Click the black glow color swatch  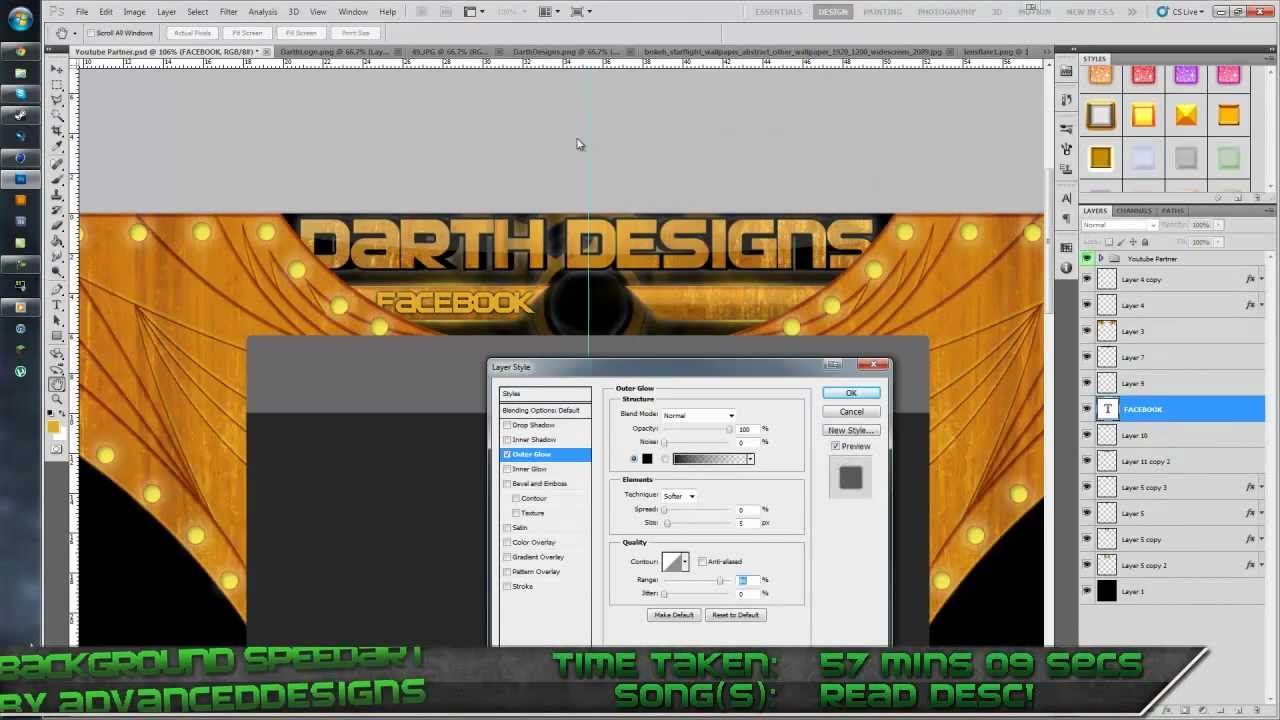(647, 459)
